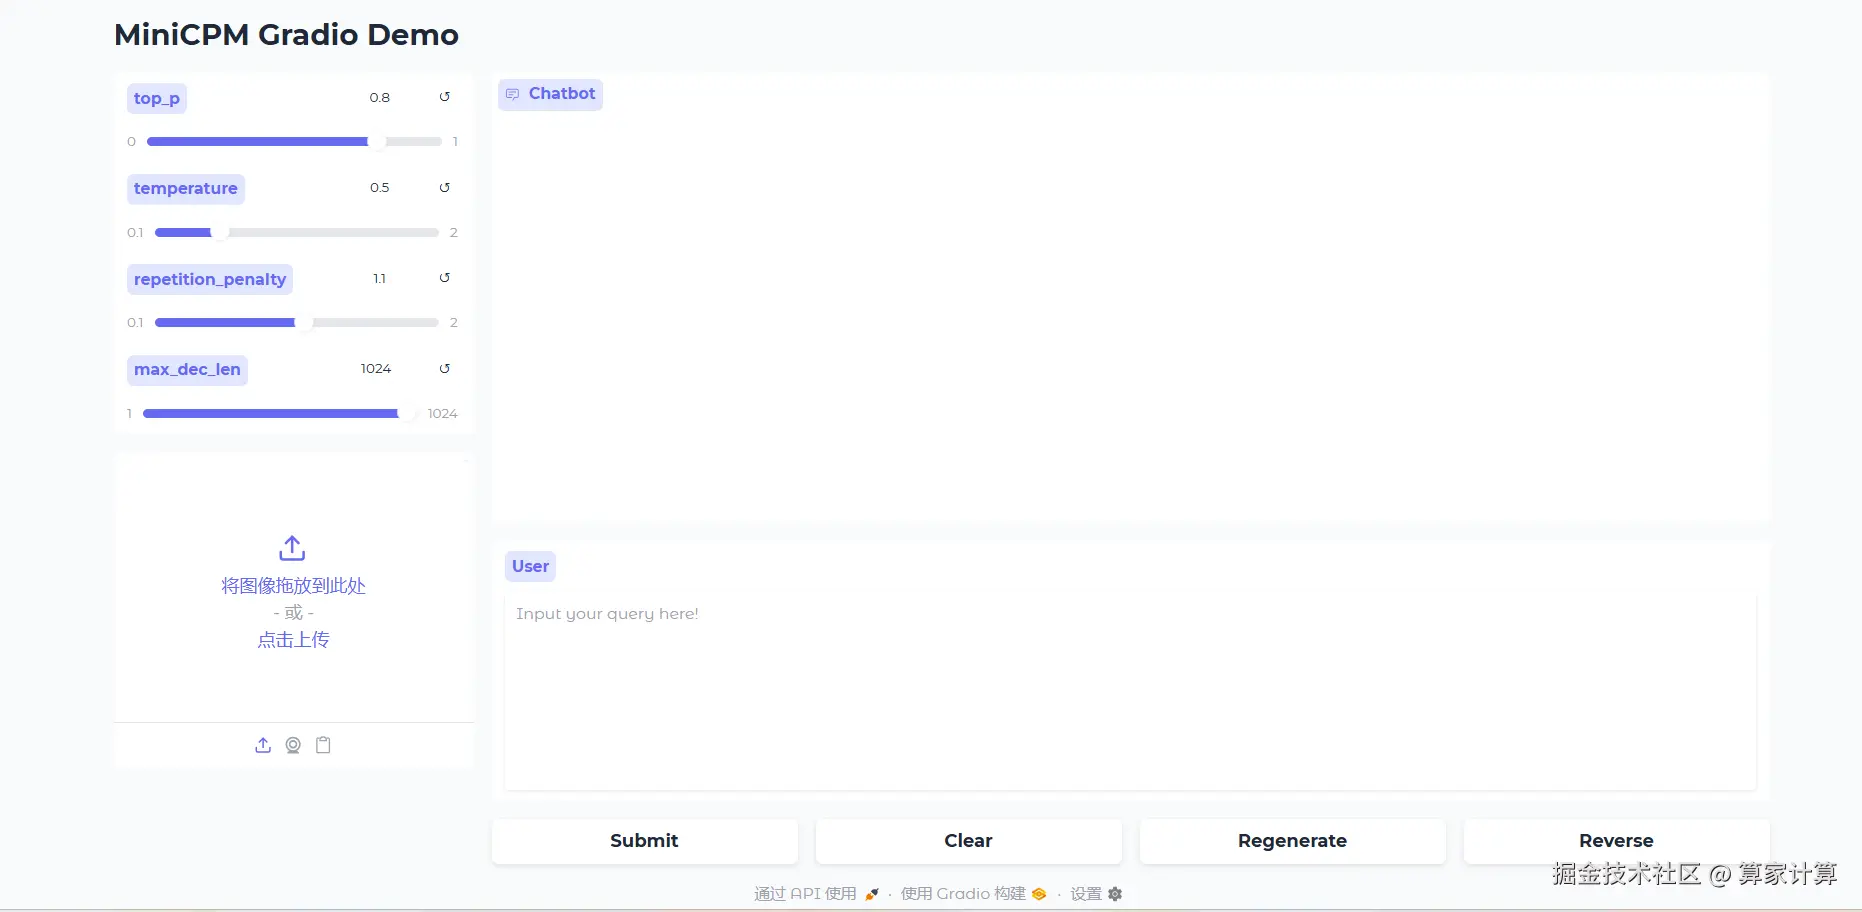This screenshot has height=912, width=1862.
Task: Click the large upload arrow icon
Action: [292, 548]
